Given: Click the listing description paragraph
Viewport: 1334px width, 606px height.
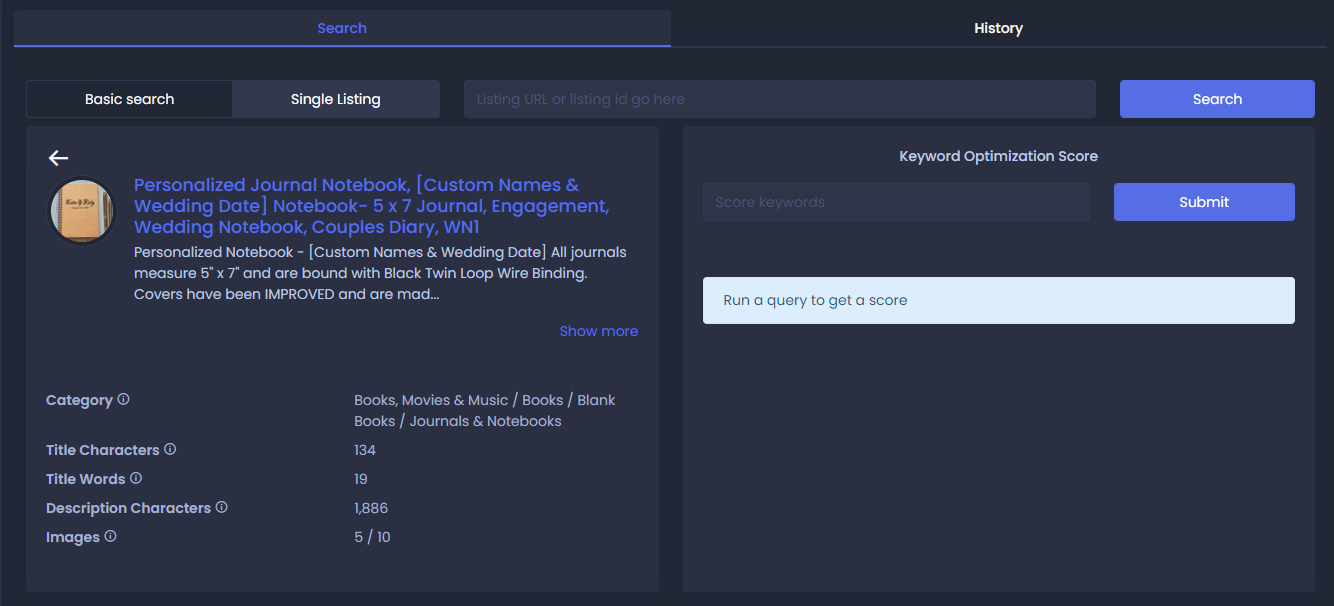Looking at the screenshot, I should 381,273.
